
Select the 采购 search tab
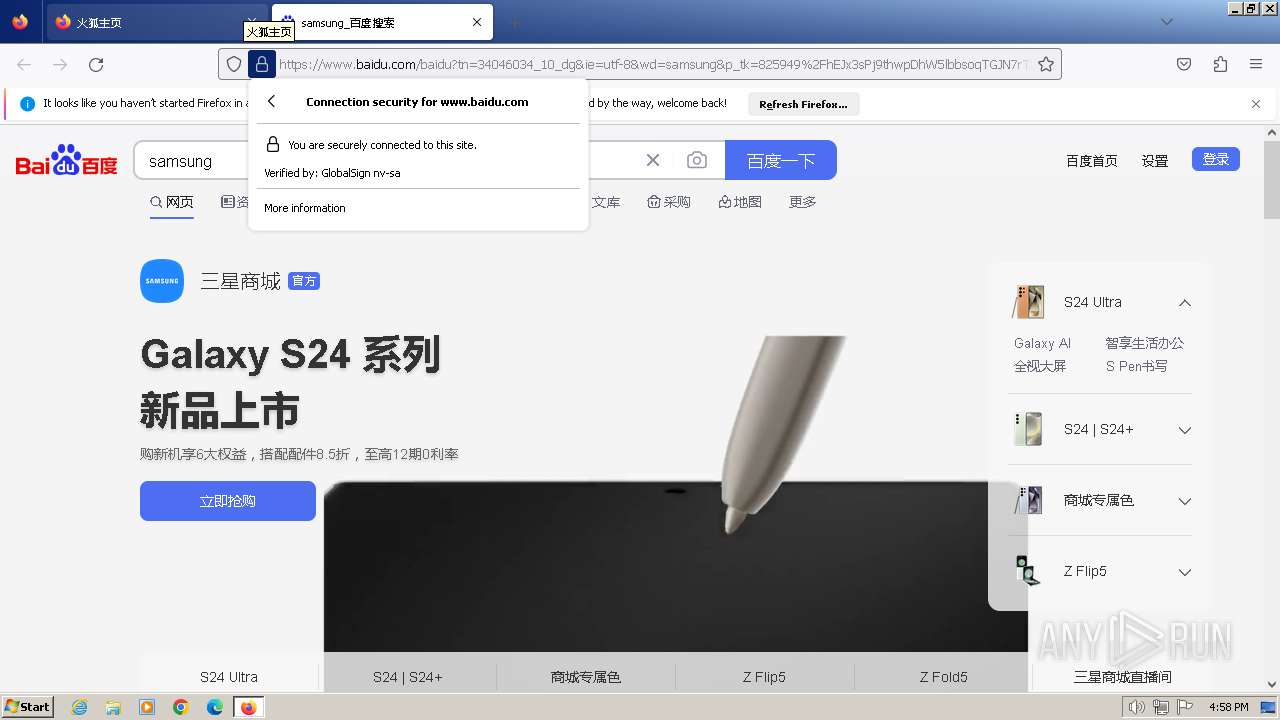click(669, 202)
